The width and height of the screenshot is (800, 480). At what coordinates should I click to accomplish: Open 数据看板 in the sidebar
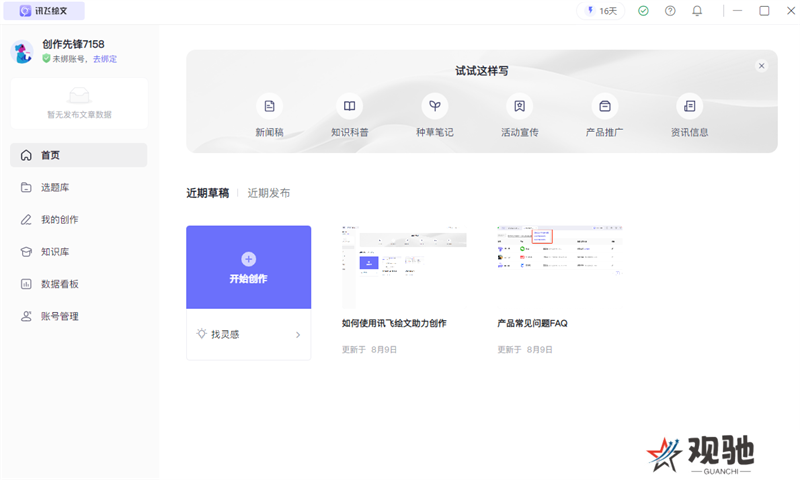(x=79, y=284)
